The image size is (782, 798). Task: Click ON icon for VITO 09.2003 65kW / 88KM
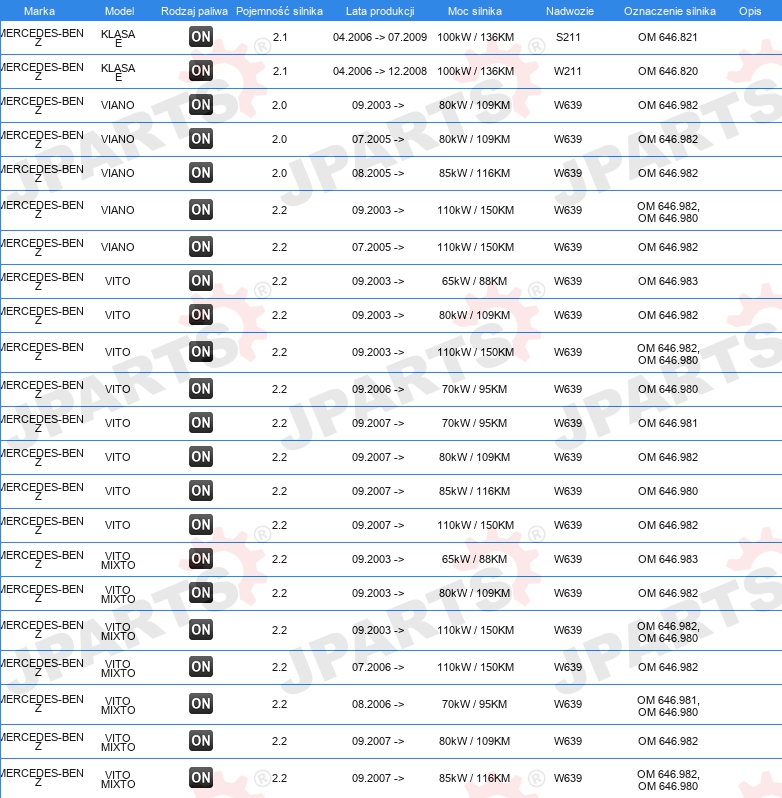coord(200,281)
